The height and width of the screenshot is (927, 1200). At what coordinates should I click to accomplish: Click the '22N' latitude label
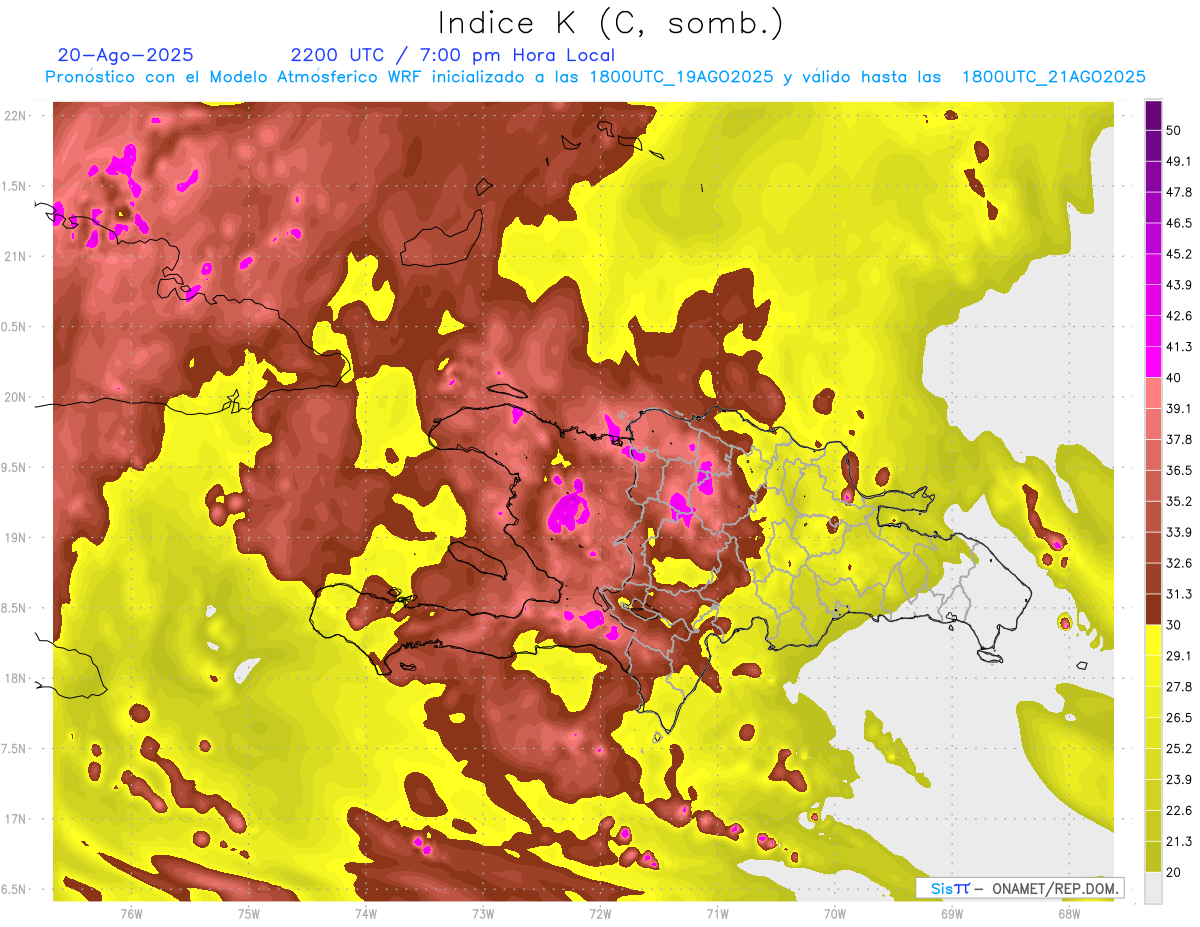click(x=15, y=116)
